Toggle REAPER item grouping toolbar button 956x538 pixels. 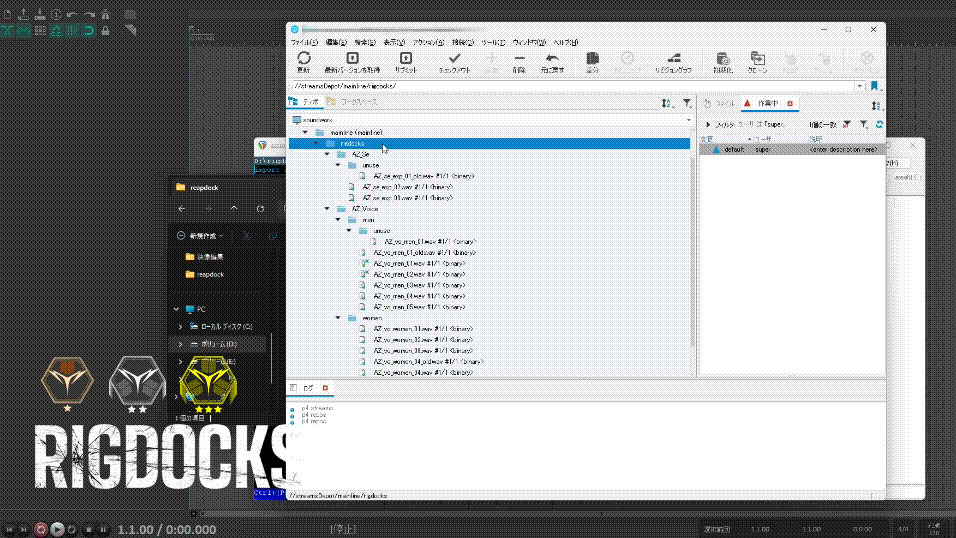pyautogui.click(x=24, y=30)
